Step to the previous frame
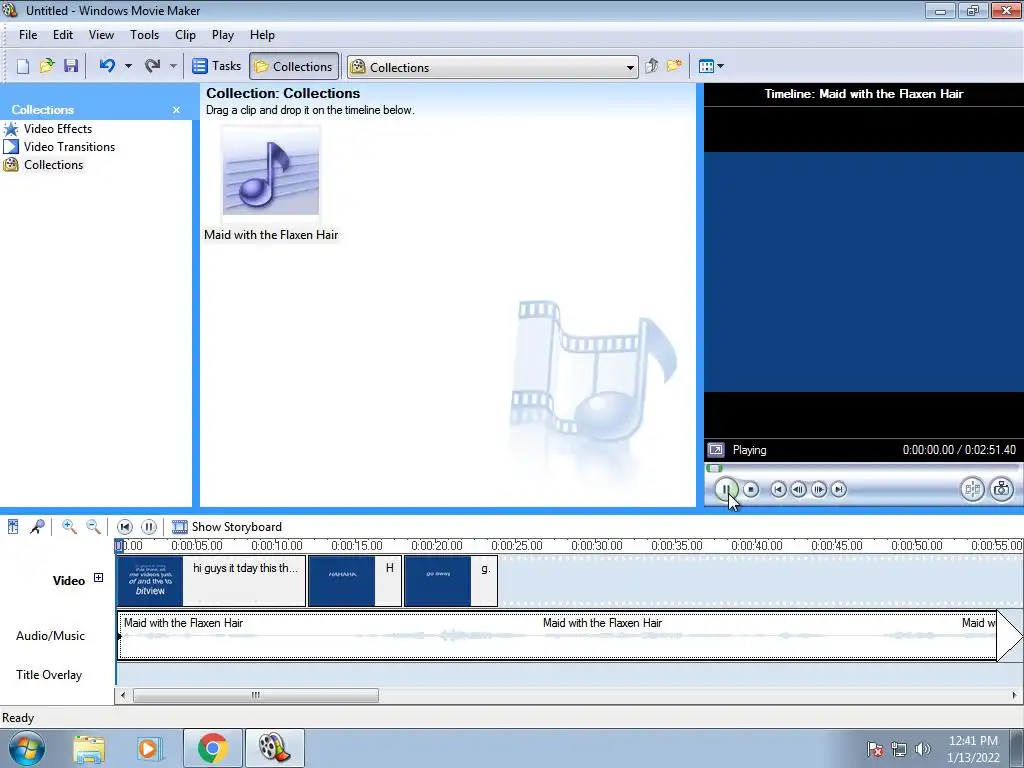This screenshot has width=1024, height=768. click(798, 489)
